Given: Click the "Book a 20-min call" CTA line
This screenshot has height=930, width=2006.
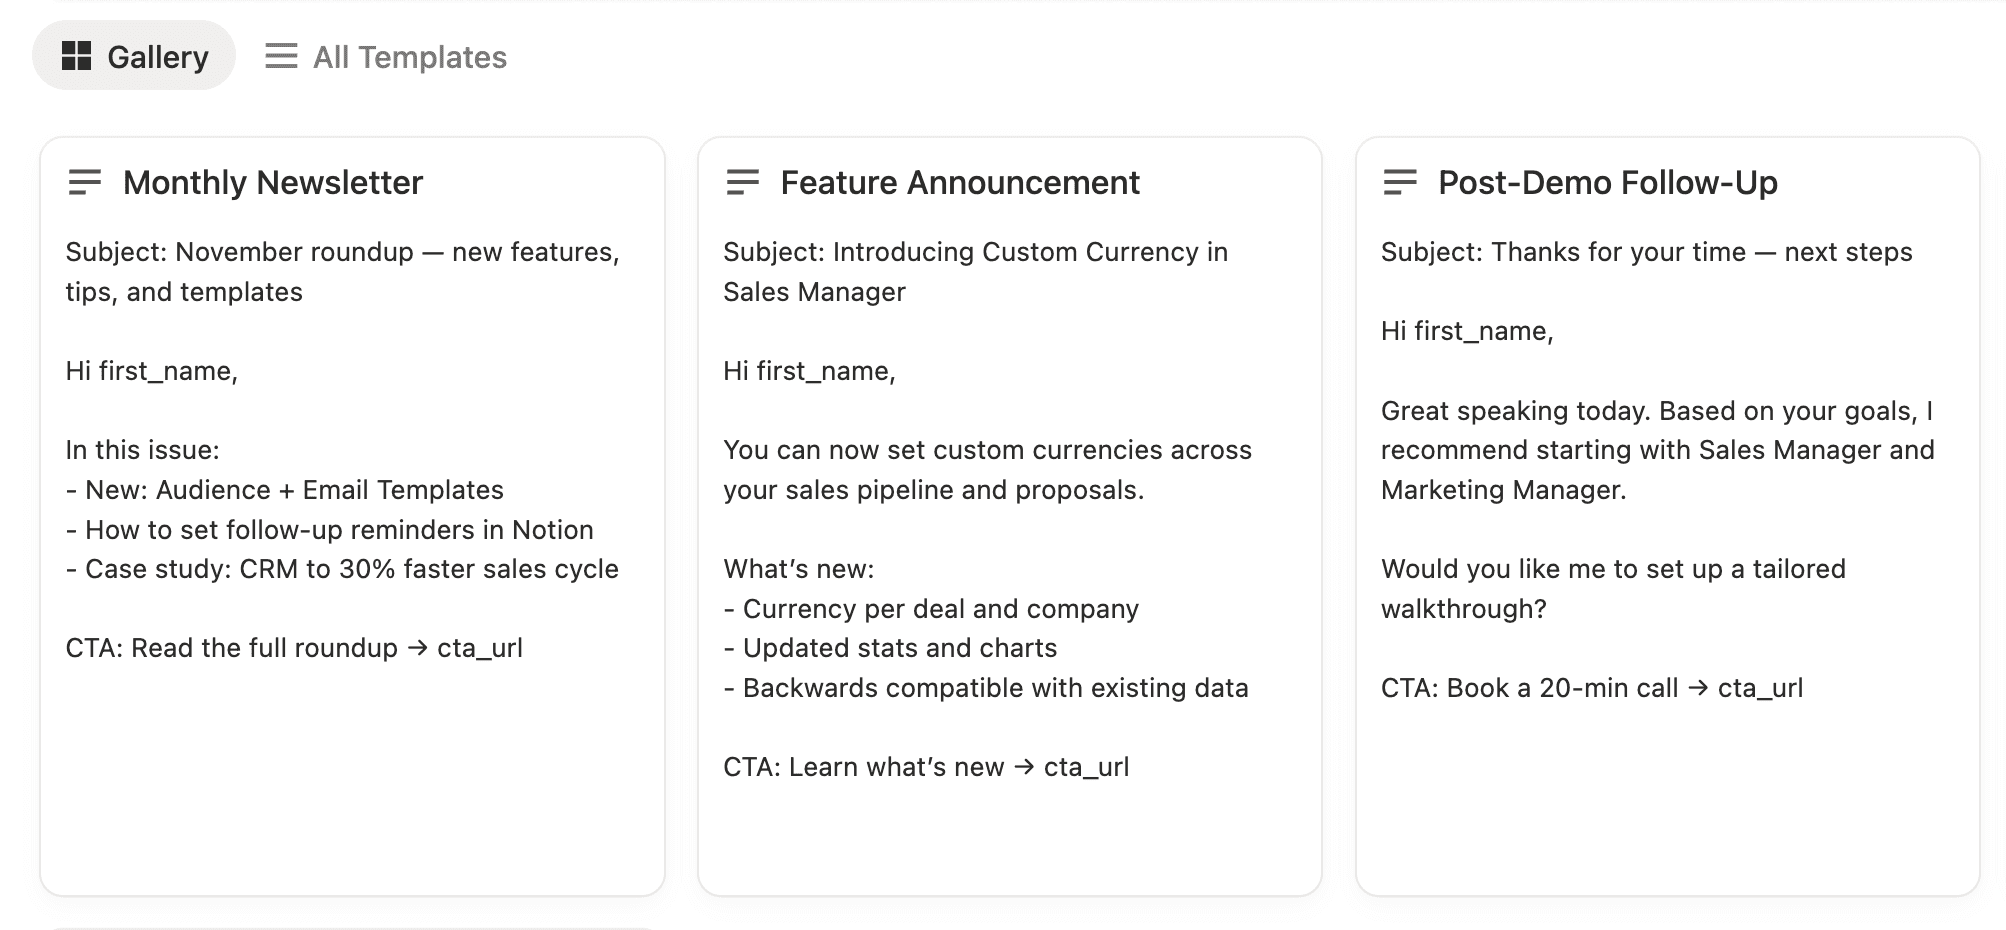Looking at the screenshot, I should pyautogui.click(x=1592, y=688).
